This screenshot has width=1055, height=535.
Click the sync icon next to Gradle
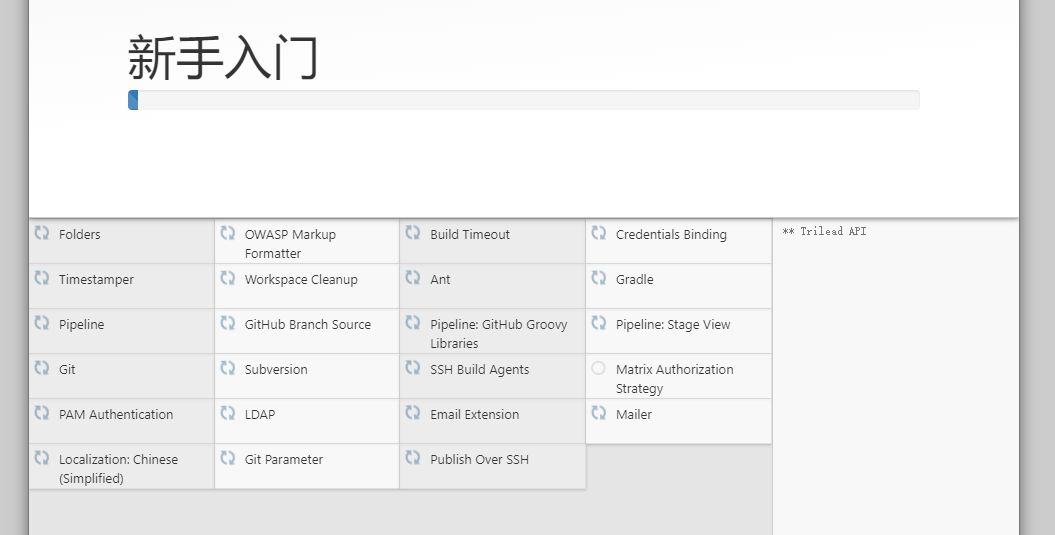click(599, 278)
